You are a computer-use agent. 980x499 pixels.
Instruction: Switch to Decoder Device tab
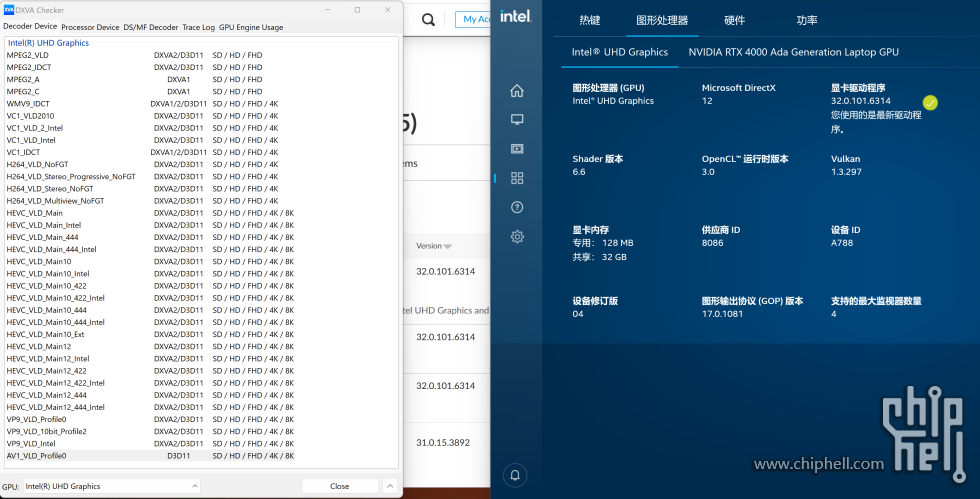30,26
